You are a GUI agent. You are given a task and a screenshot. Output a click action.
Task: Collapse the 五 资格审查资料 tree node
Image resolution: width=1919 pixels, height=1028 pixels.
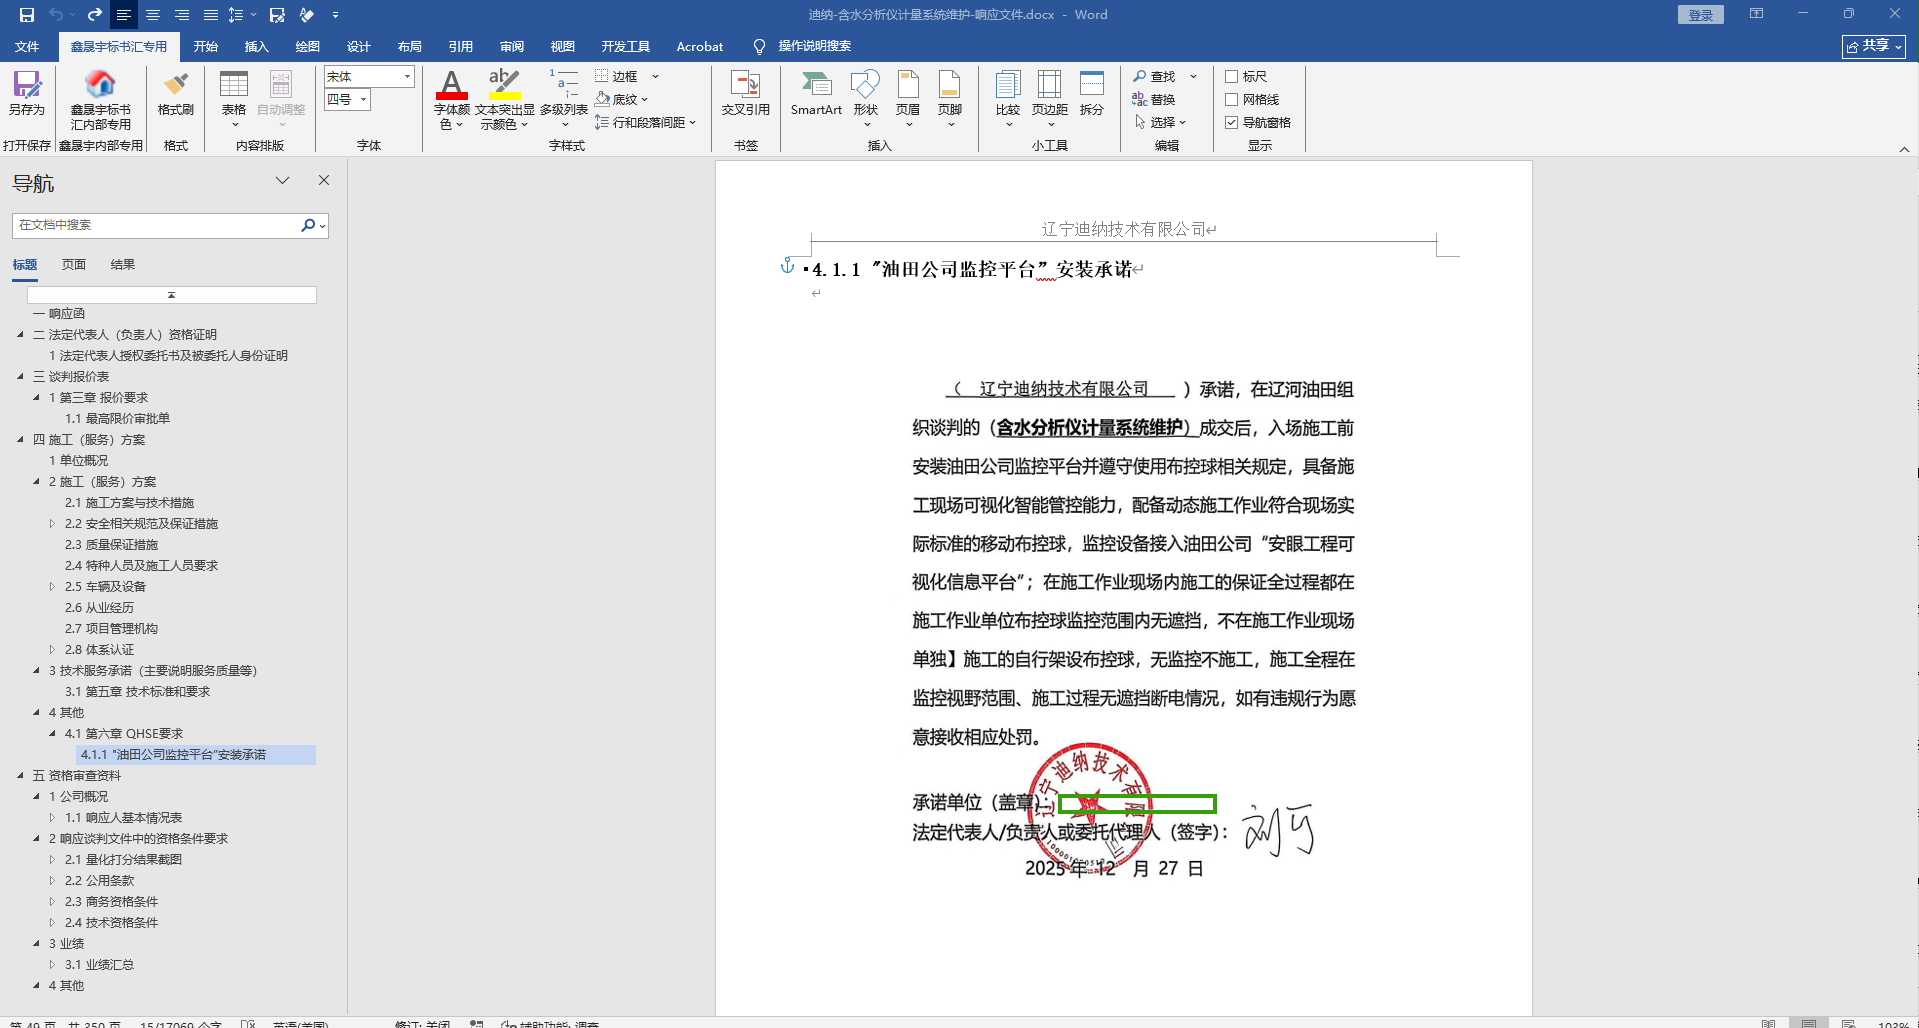[x=21, y=776]
